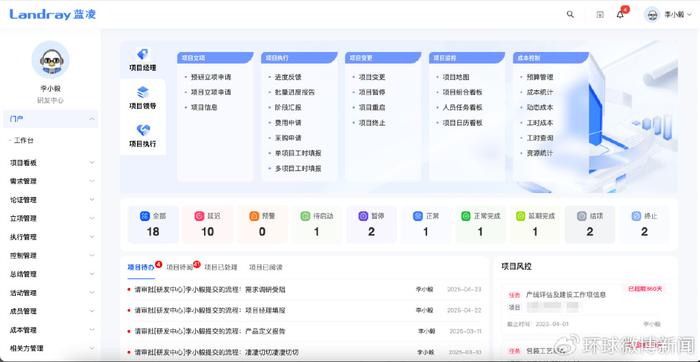
Task: Open the notification bell
Action: pyautogui.click(x=620, y=14)
